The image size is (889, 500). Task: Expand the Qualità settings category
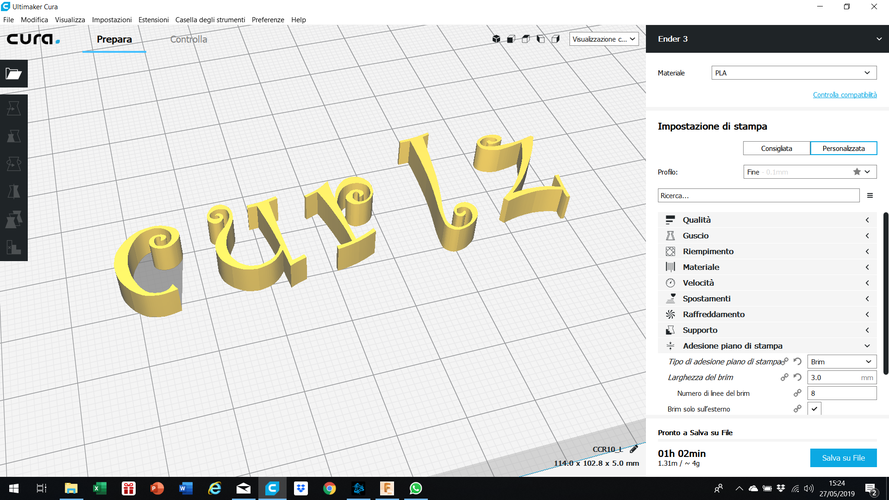767,220
